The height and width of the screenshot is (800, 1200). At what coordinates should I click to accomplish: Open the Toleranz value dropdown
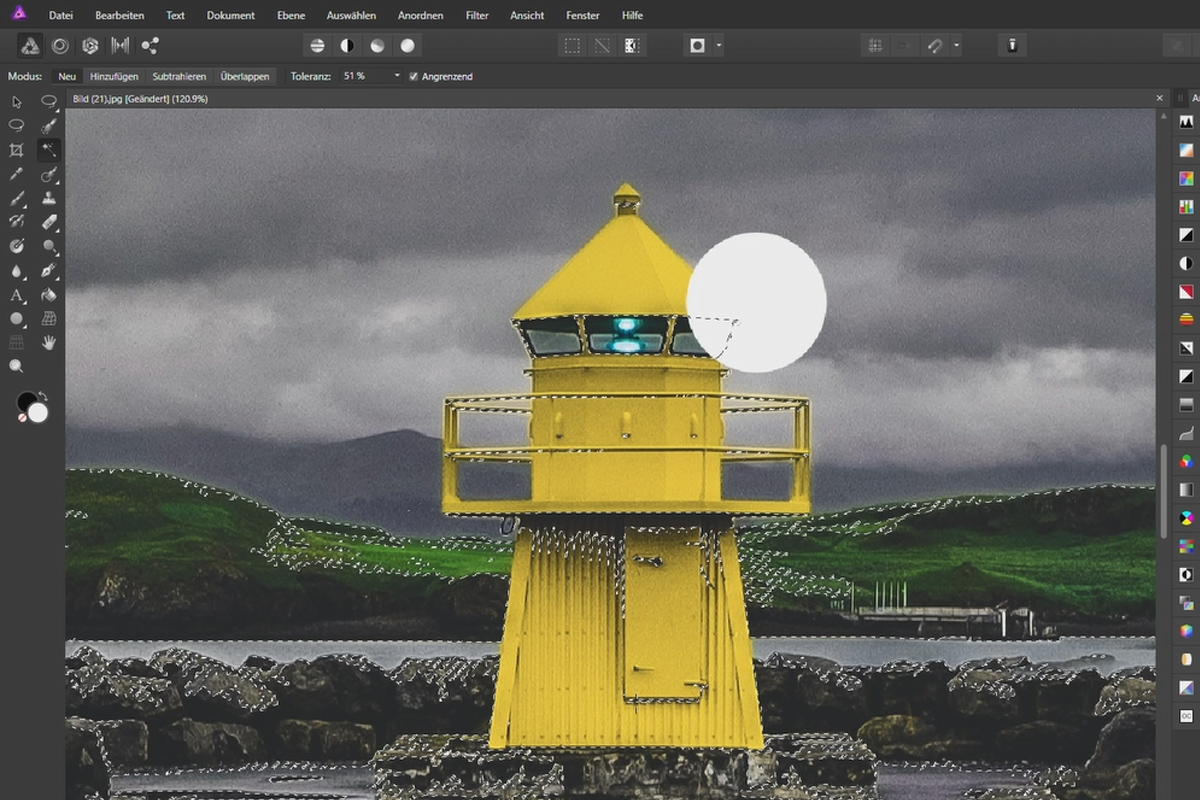coord(397,76)
